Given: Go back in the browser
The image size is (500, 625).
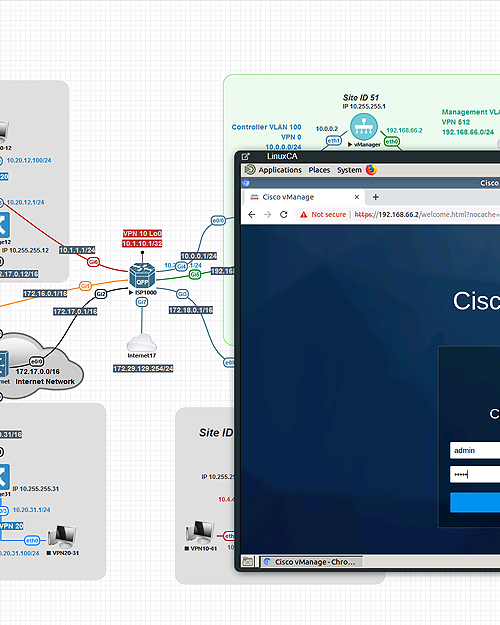Looking at the screenshot, I should (x=252, y=214).
